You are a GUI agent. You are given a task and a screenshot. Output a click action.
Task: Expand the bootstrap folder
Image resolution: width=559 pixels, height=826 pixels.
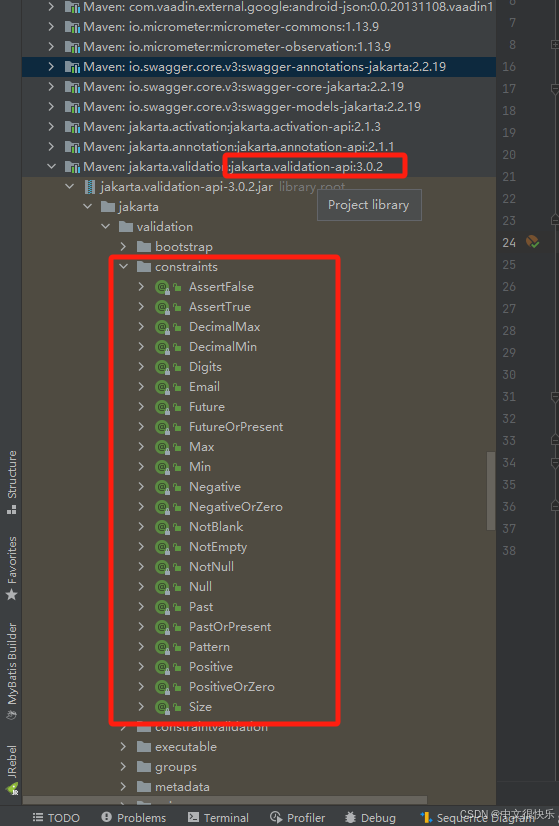[123, 247]
